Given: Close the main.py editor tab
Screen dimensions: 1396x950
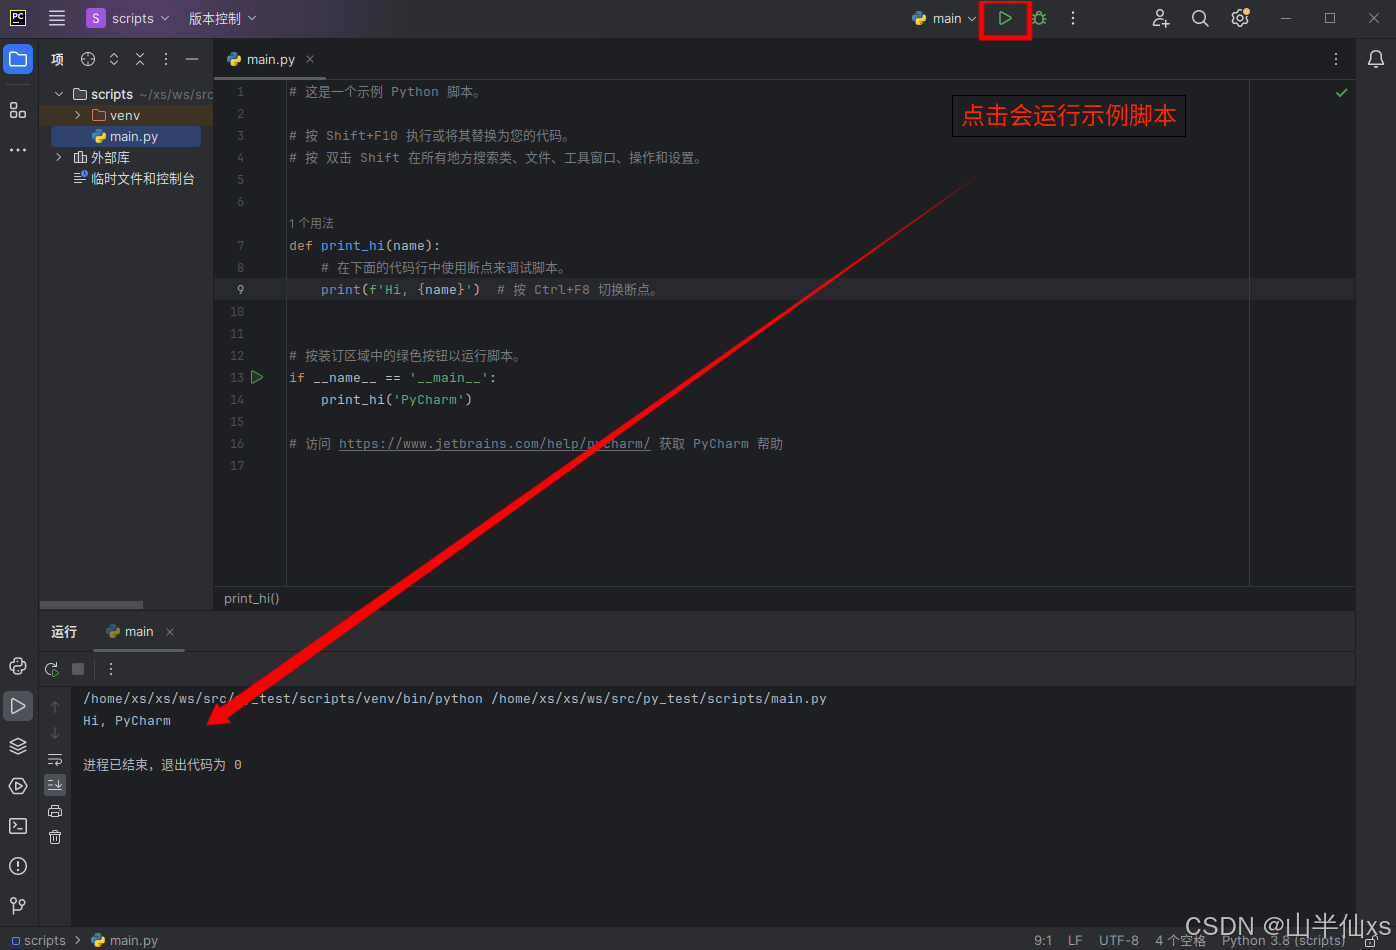Looking at the screenshot, I should pyautogui.click(x=310, y=59).
